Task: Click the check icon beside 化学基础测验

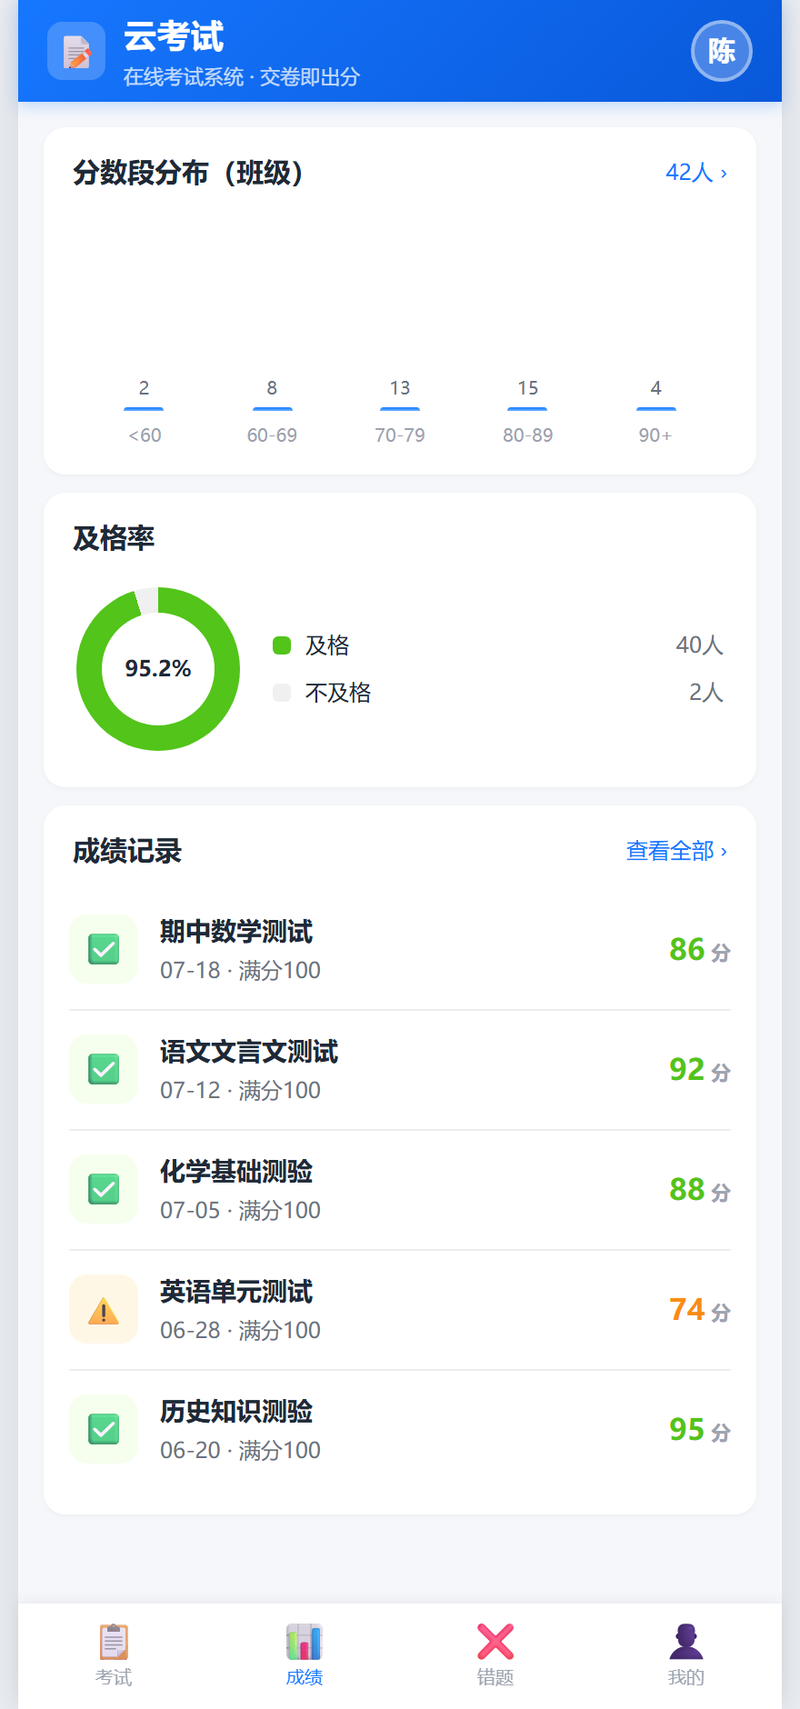Action: click(x=103, y=1189)
